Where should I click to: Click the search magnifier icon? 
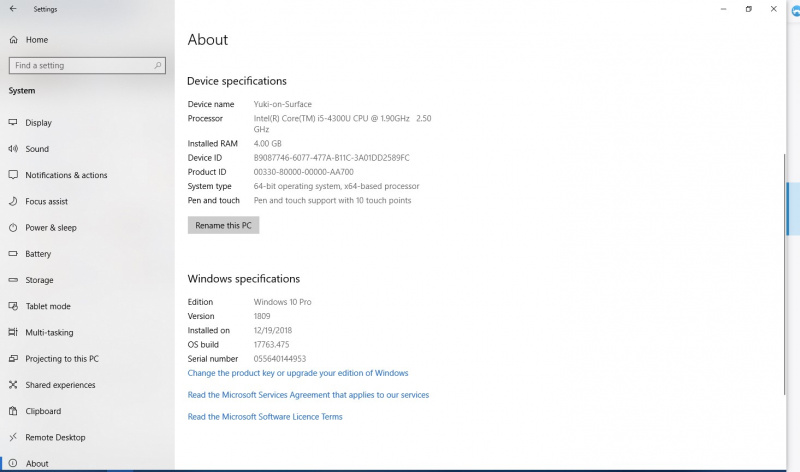[x=158, y=65]
